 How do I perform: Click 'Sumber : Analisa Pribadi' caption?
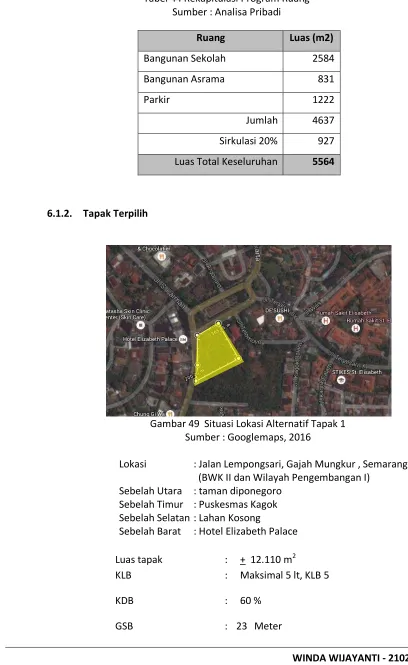pyautogui.click(x=226, y=12)
